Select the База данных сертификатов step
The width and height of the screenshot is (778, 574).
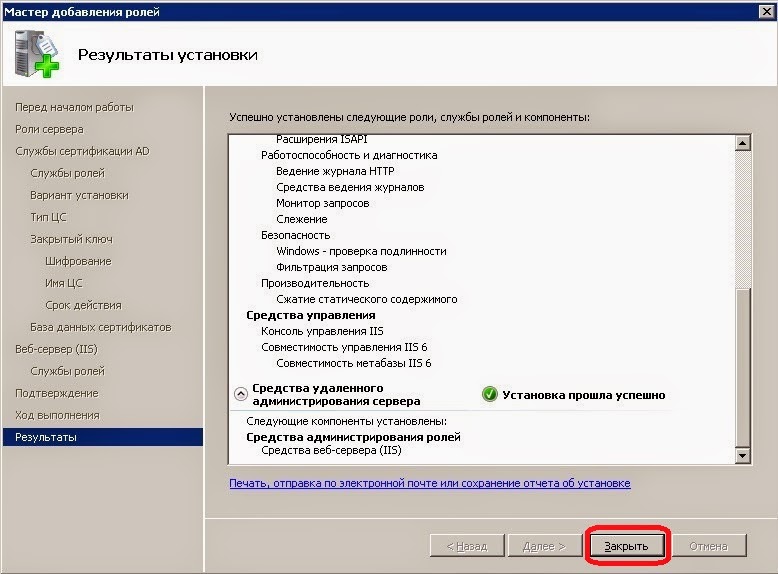pos(100,327)
